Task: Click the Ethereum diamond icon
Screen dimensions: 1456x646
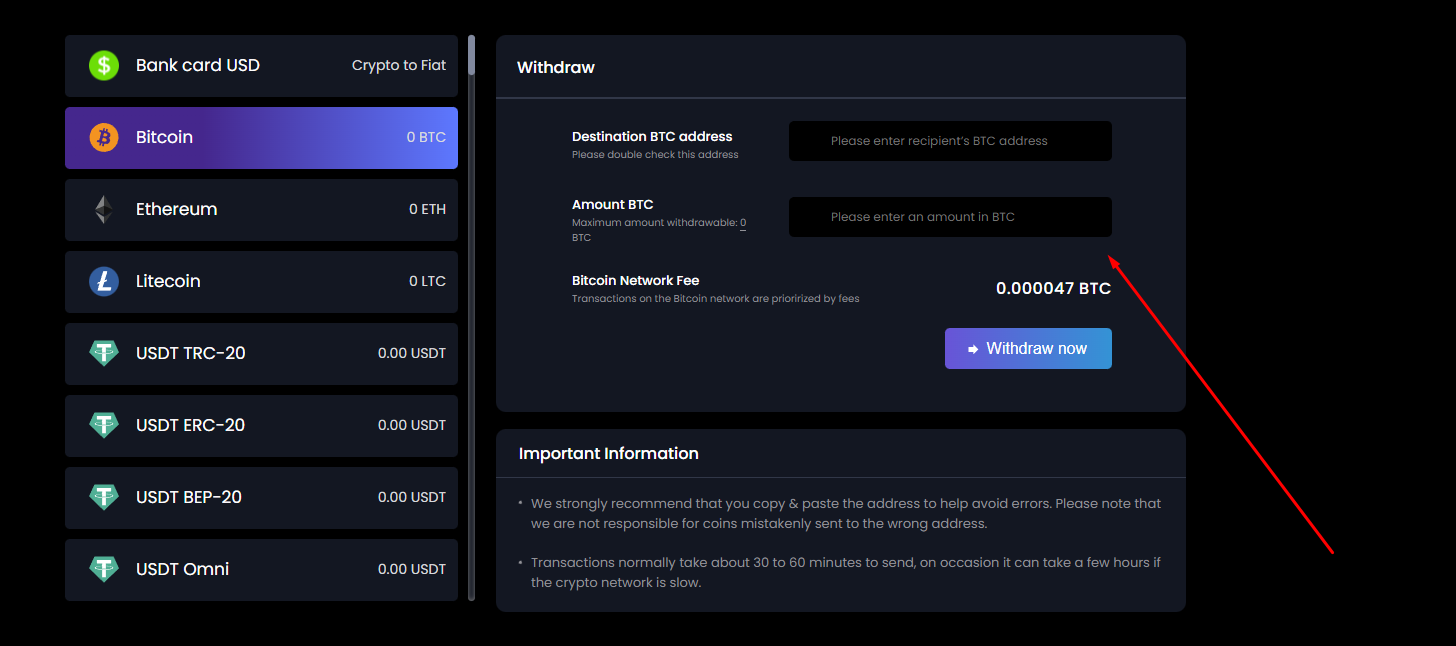Action: coord(104,210)
